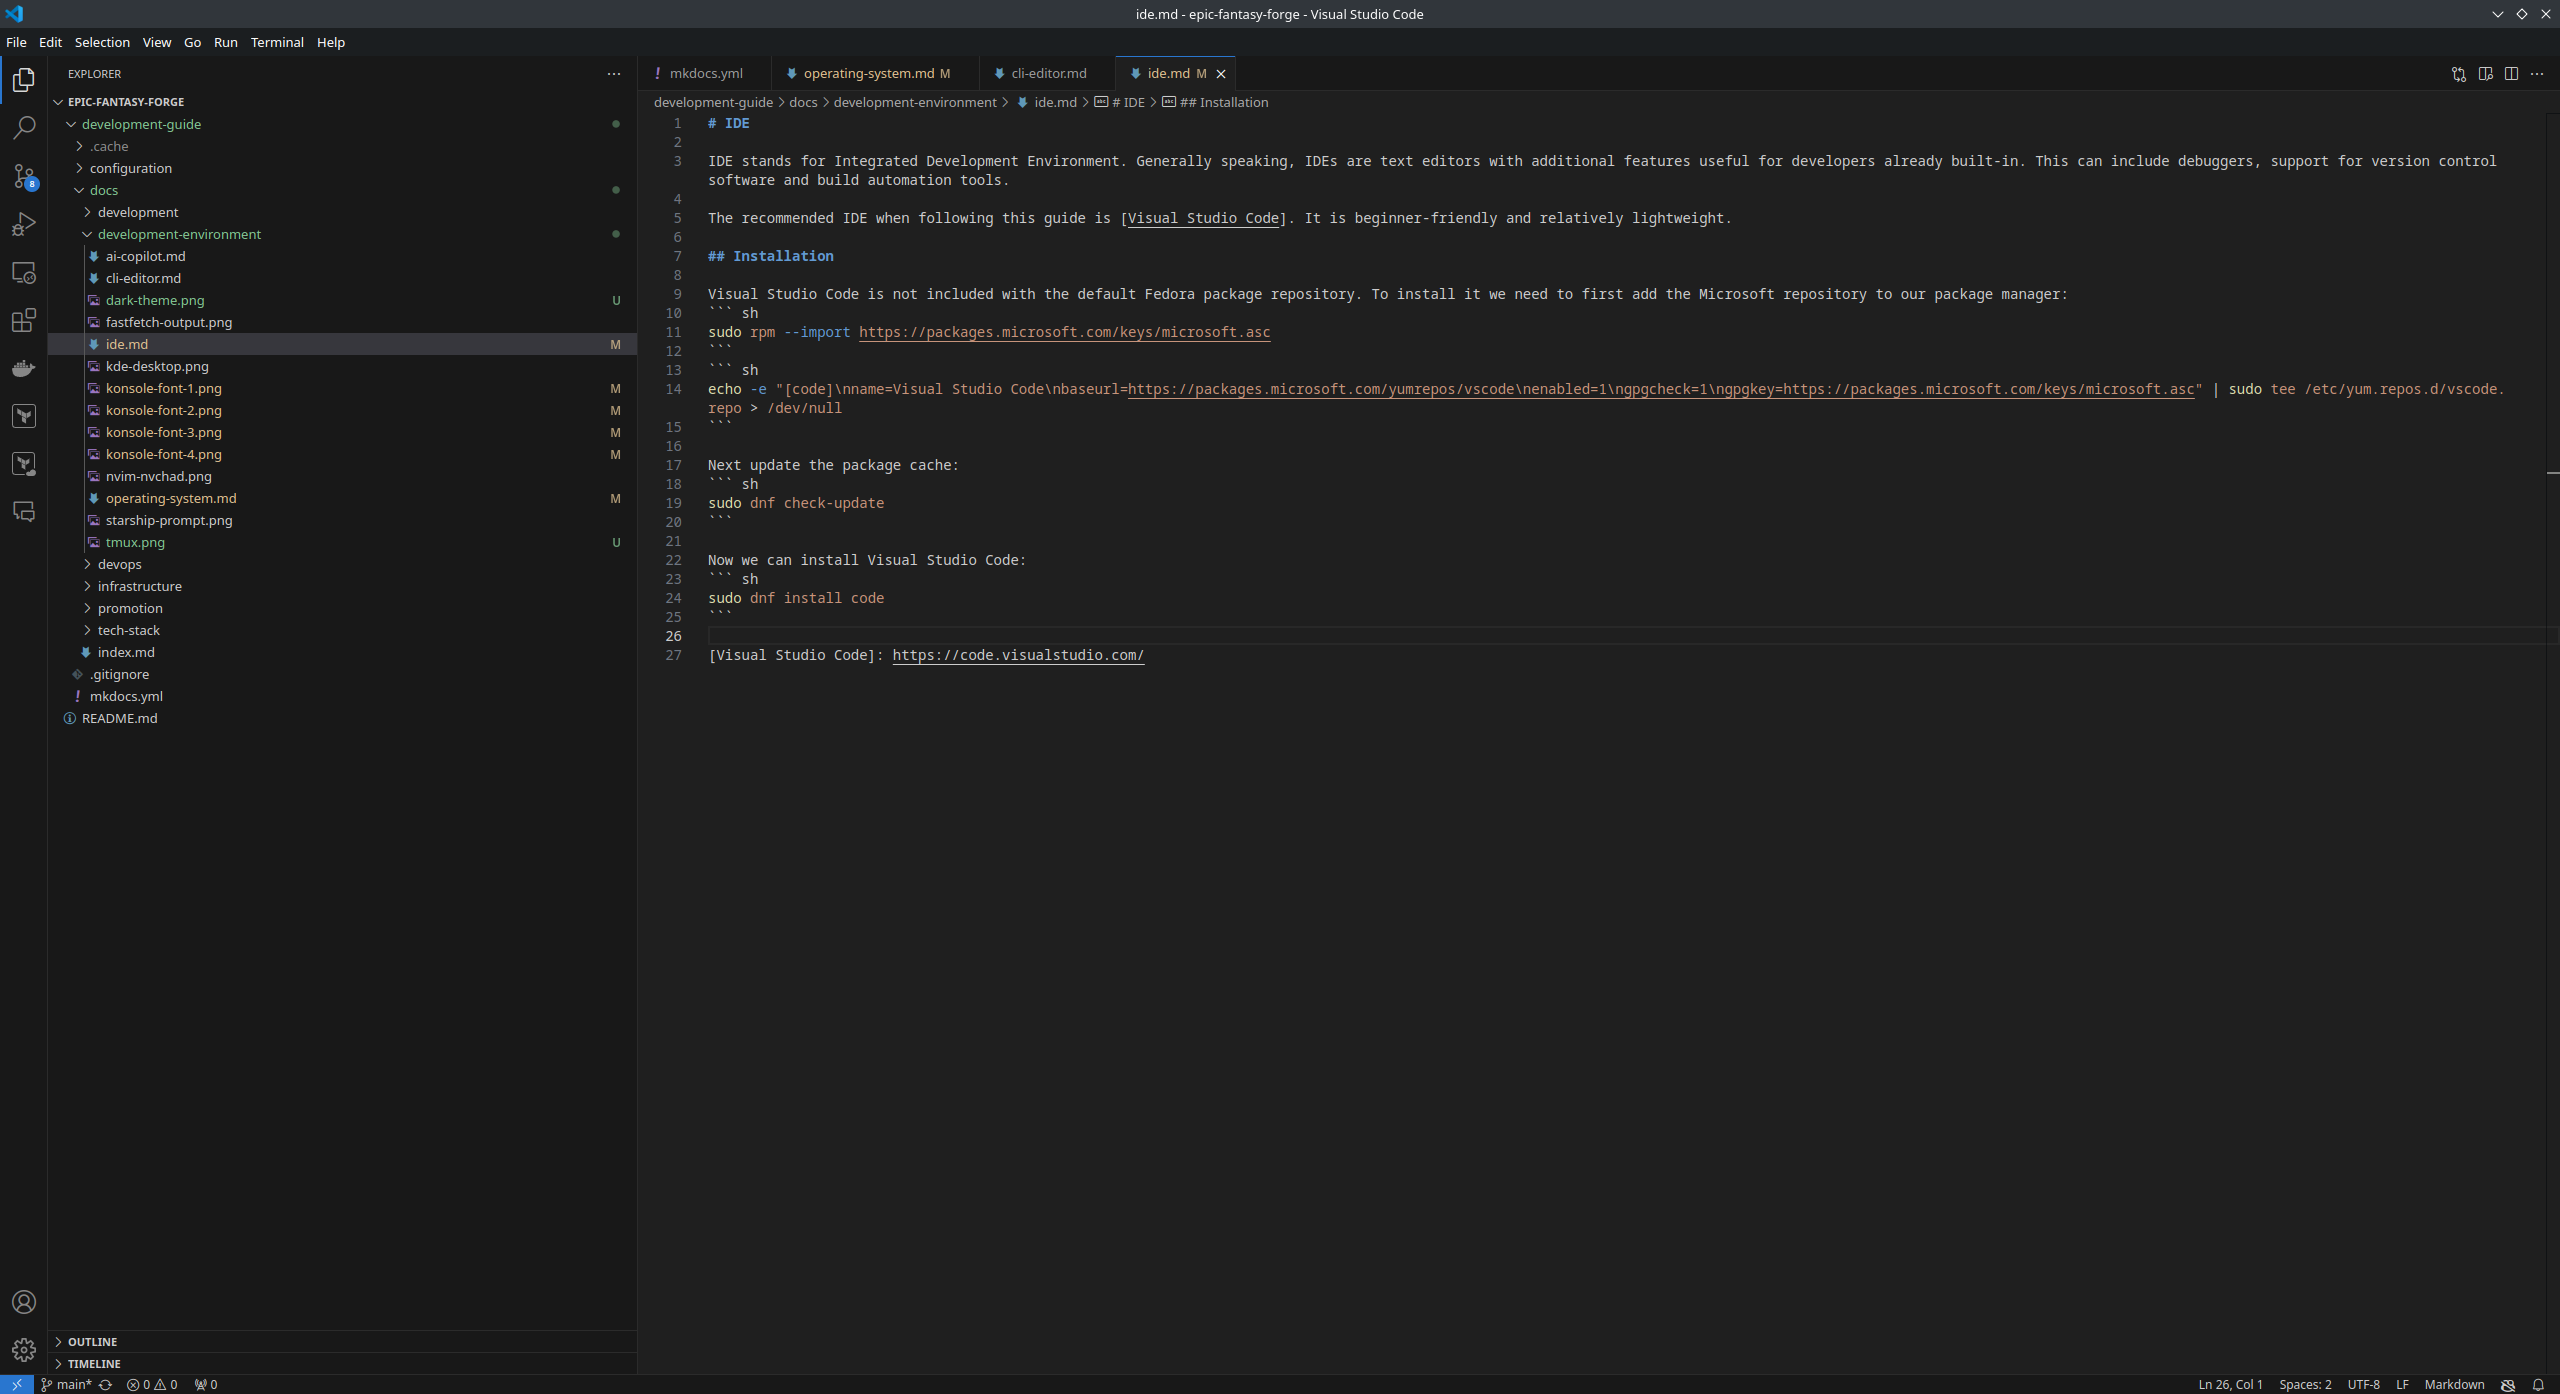Click the Markdown language mode button

2454,1385
